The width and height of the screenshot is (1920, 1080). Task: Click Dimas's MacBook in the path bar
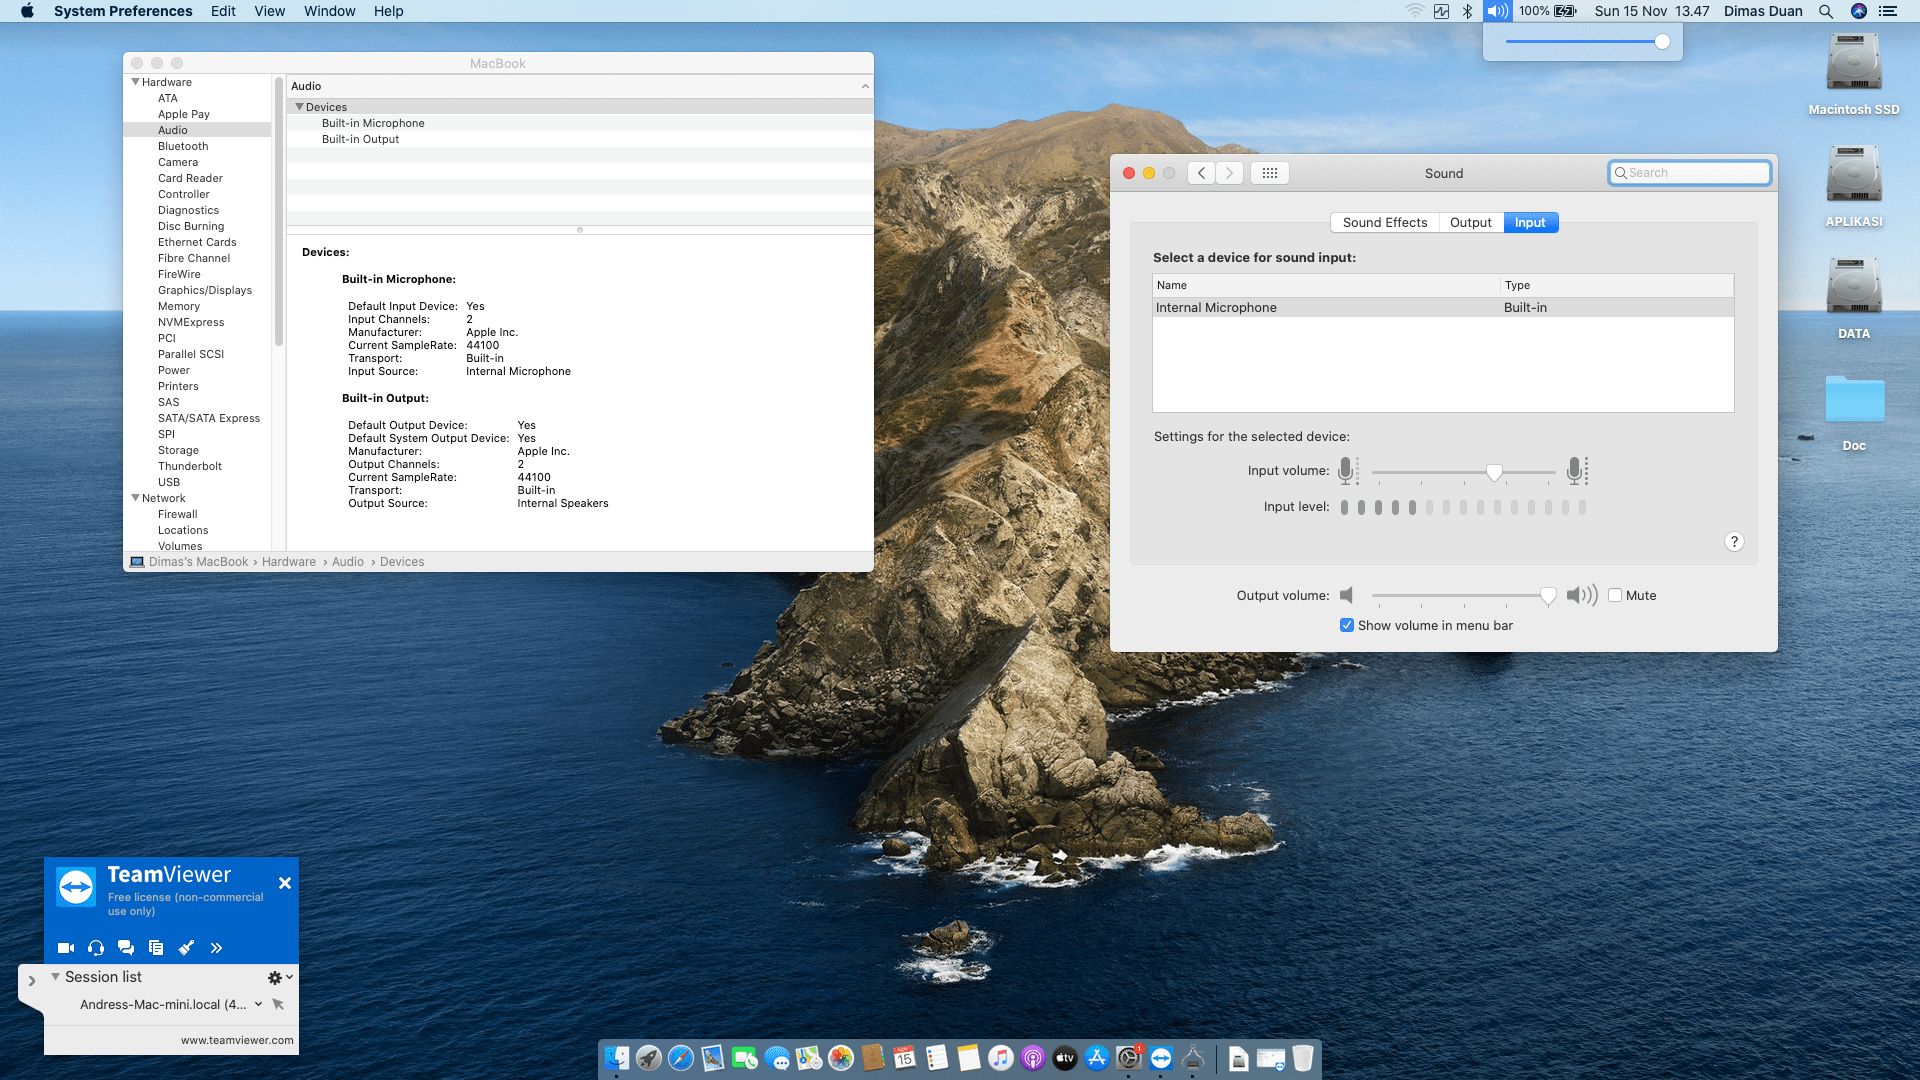tap(198, 562)
